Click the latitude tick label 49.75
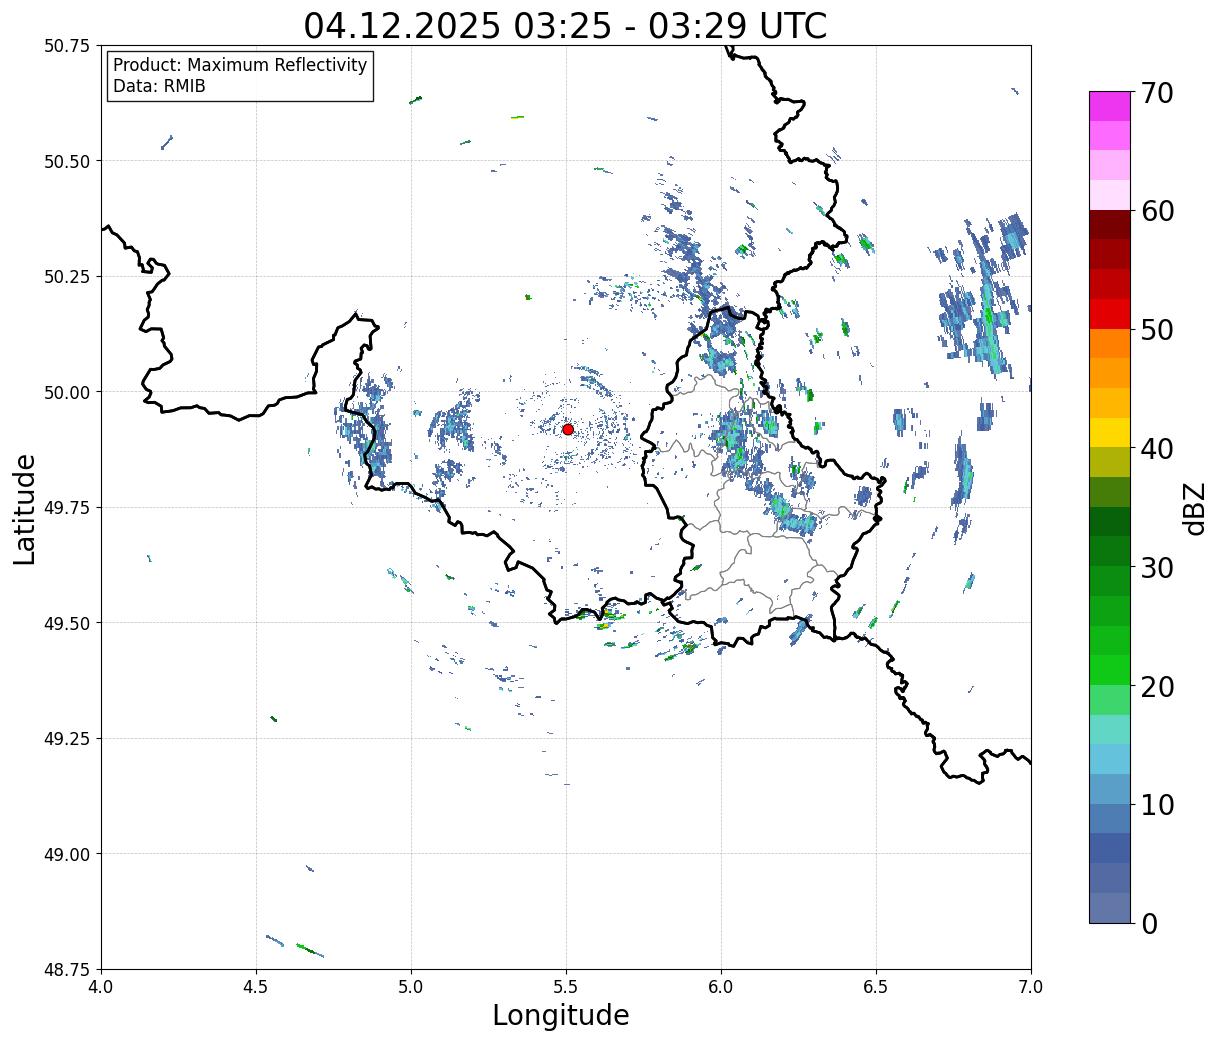This screenshot has height=1040, width=1219. point(67,508)
